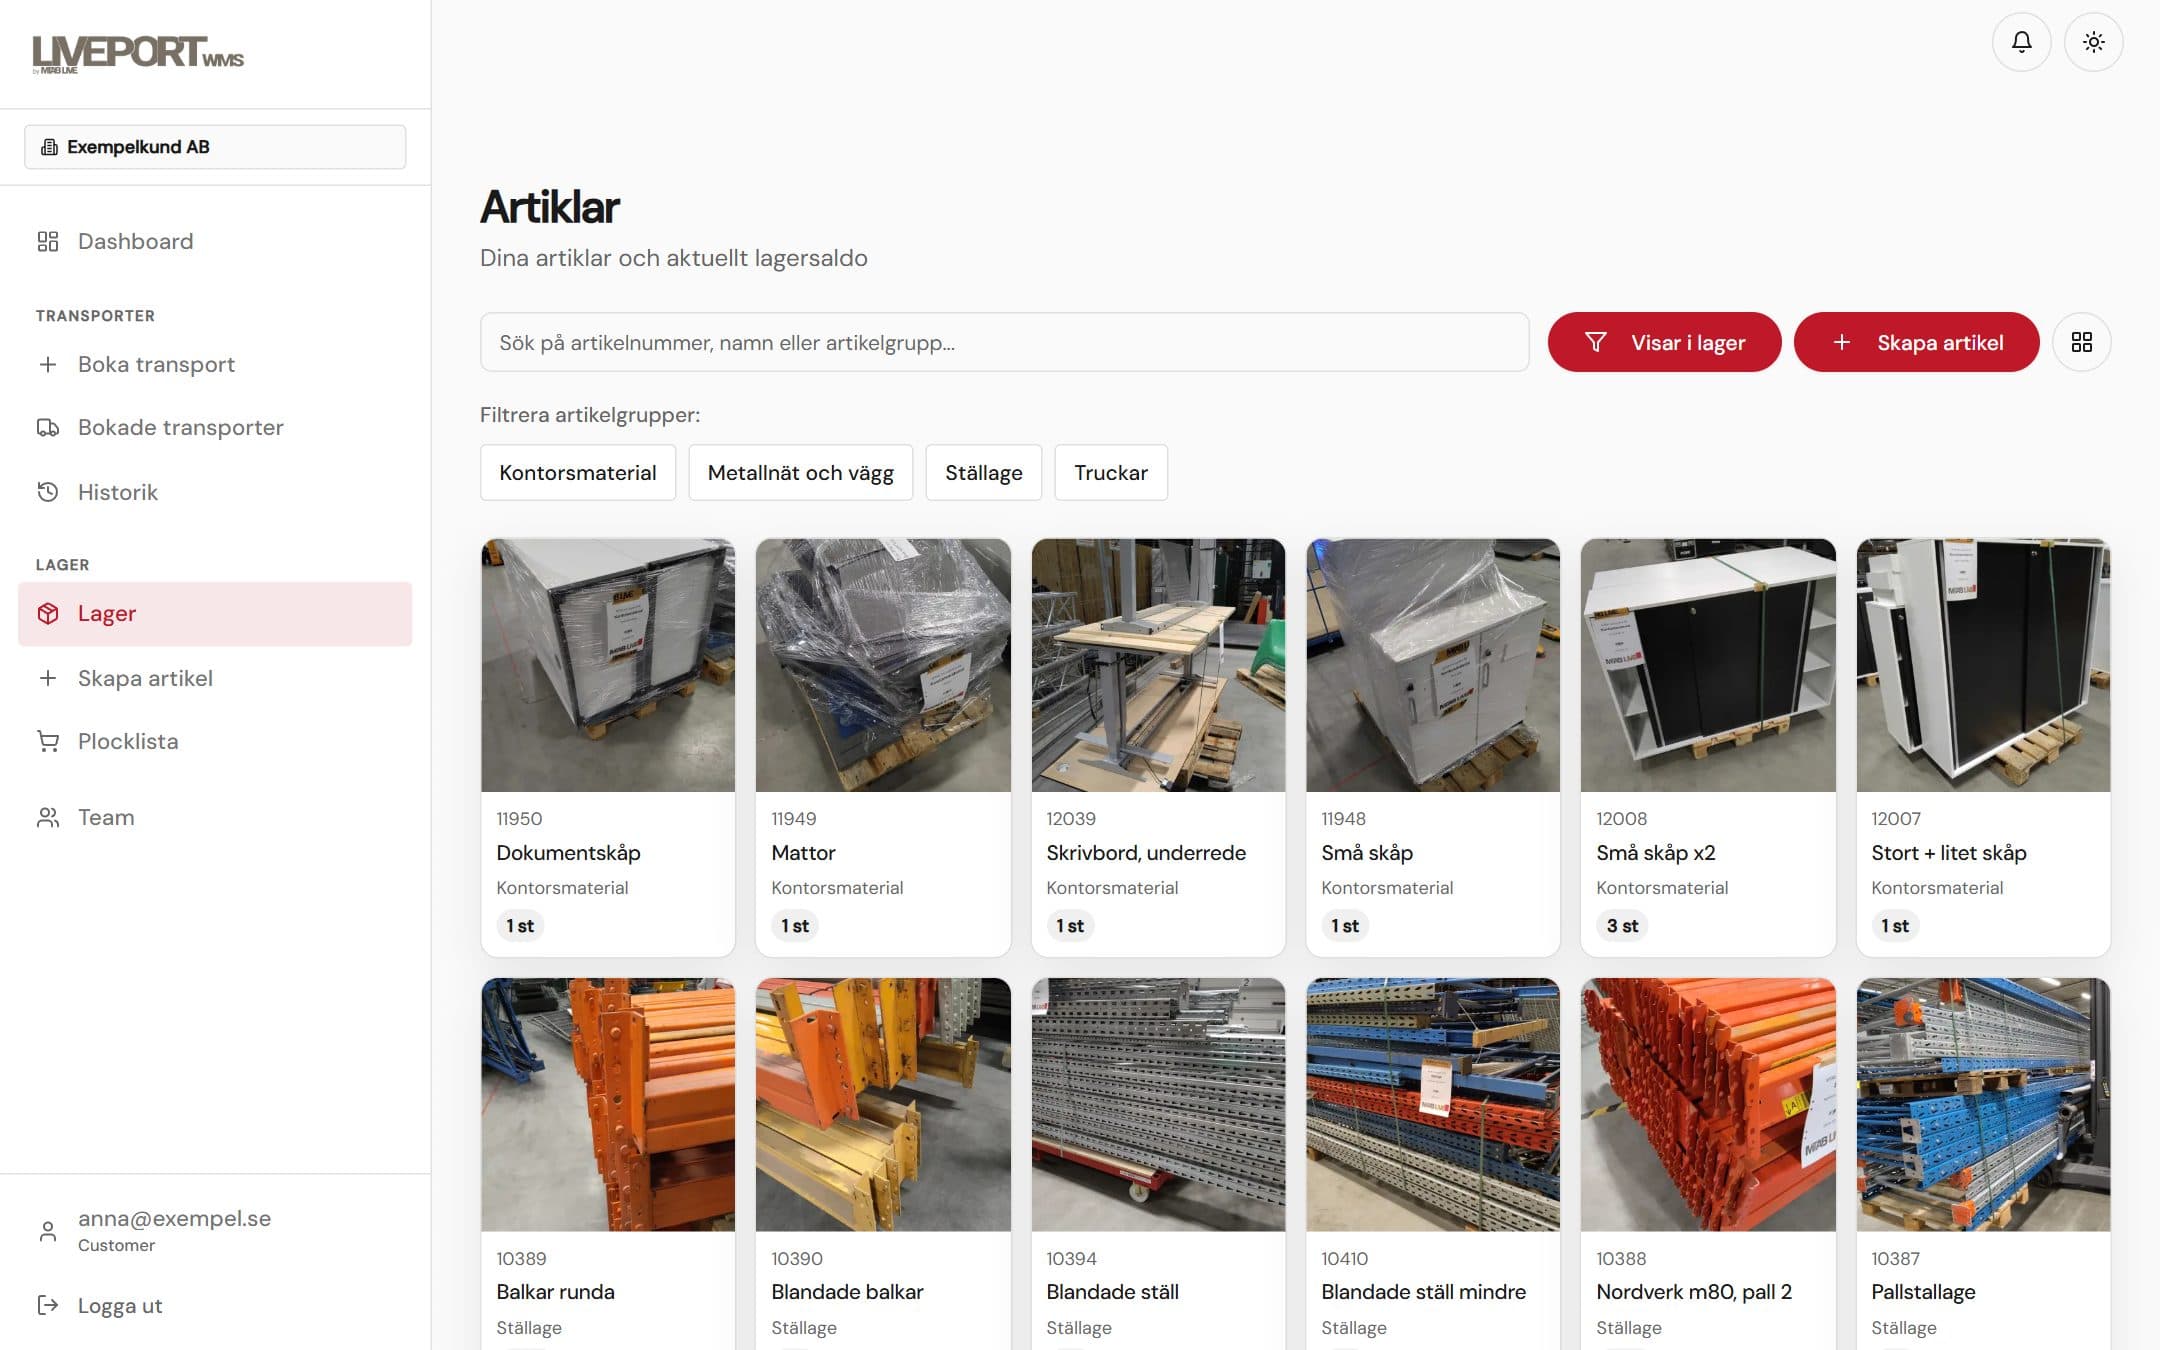Viewport: 2160px width, 1350px height.
Task: Open the Mattor article photo
Action: click(883, 665)
